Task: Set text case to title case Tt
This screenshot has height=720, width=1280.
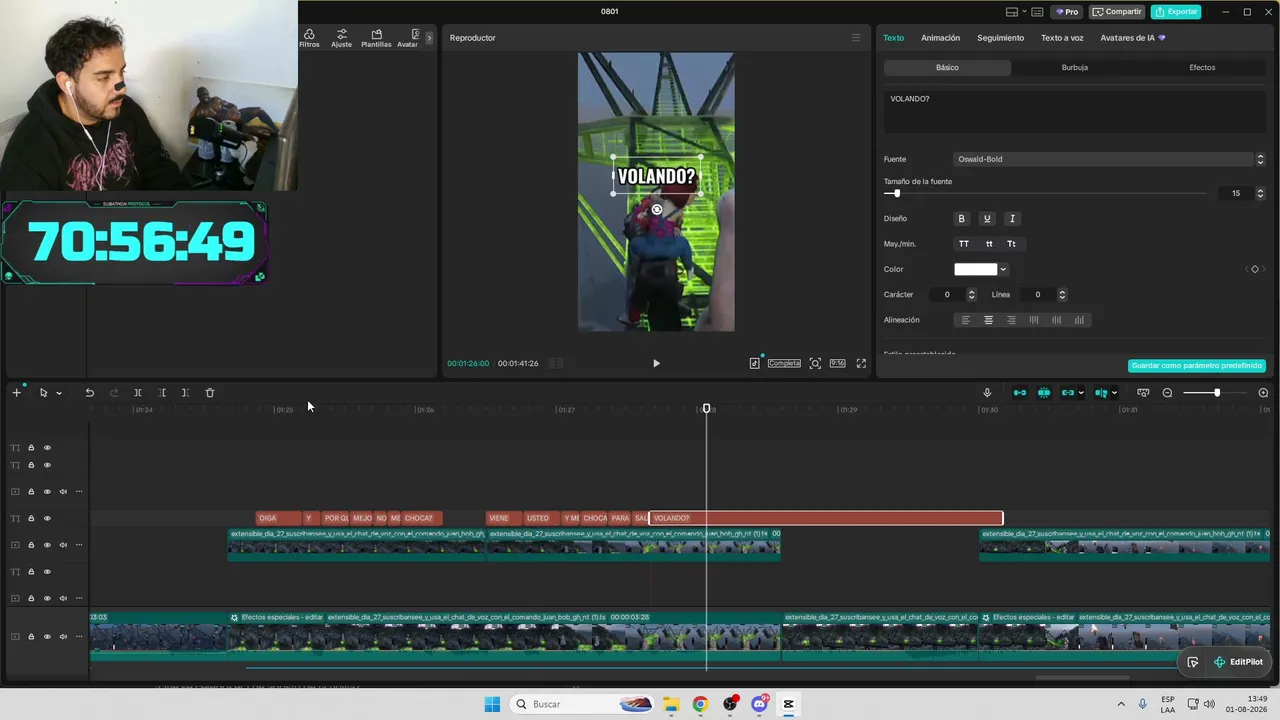Action: [x=1011, y=244]
